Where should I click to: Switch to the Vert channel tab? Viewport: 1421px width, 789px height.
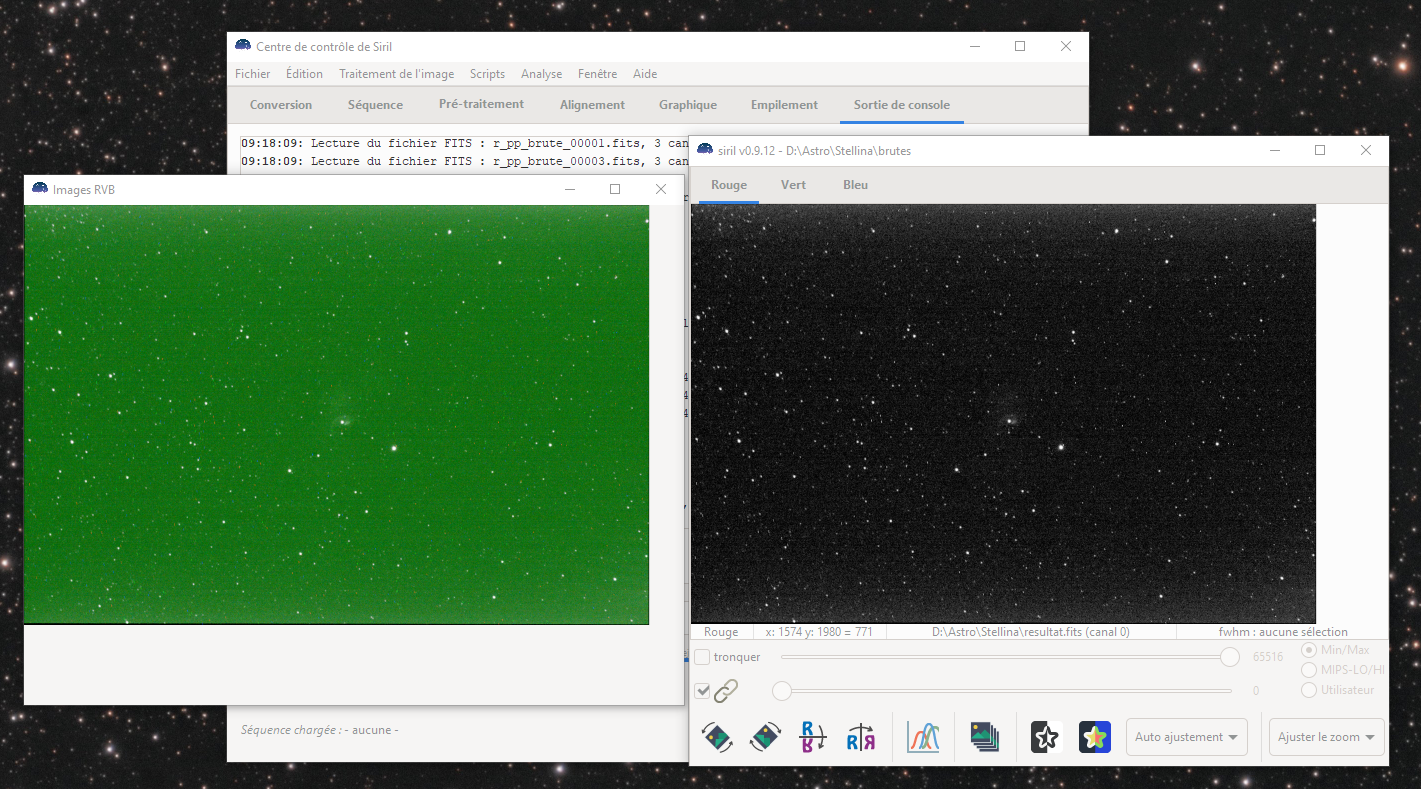click(x=793, y=185)
